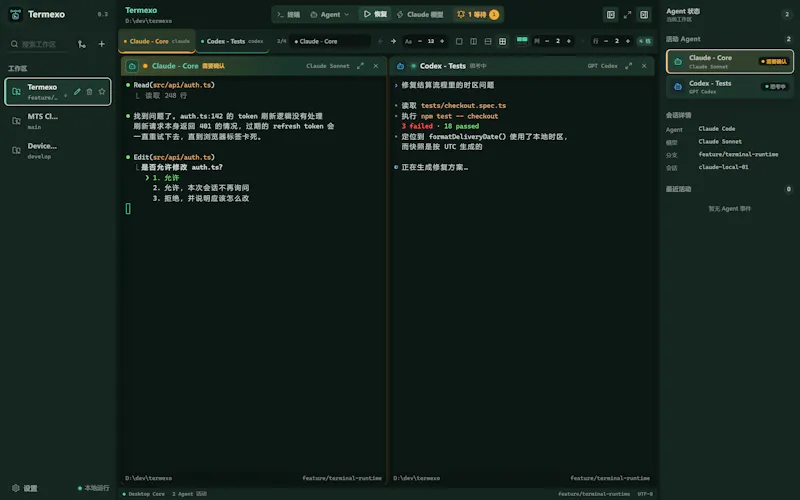The height and width of the screenshot is (500, 800).
Task: Go to next pane with right arrow
Action: pos(393,41)
